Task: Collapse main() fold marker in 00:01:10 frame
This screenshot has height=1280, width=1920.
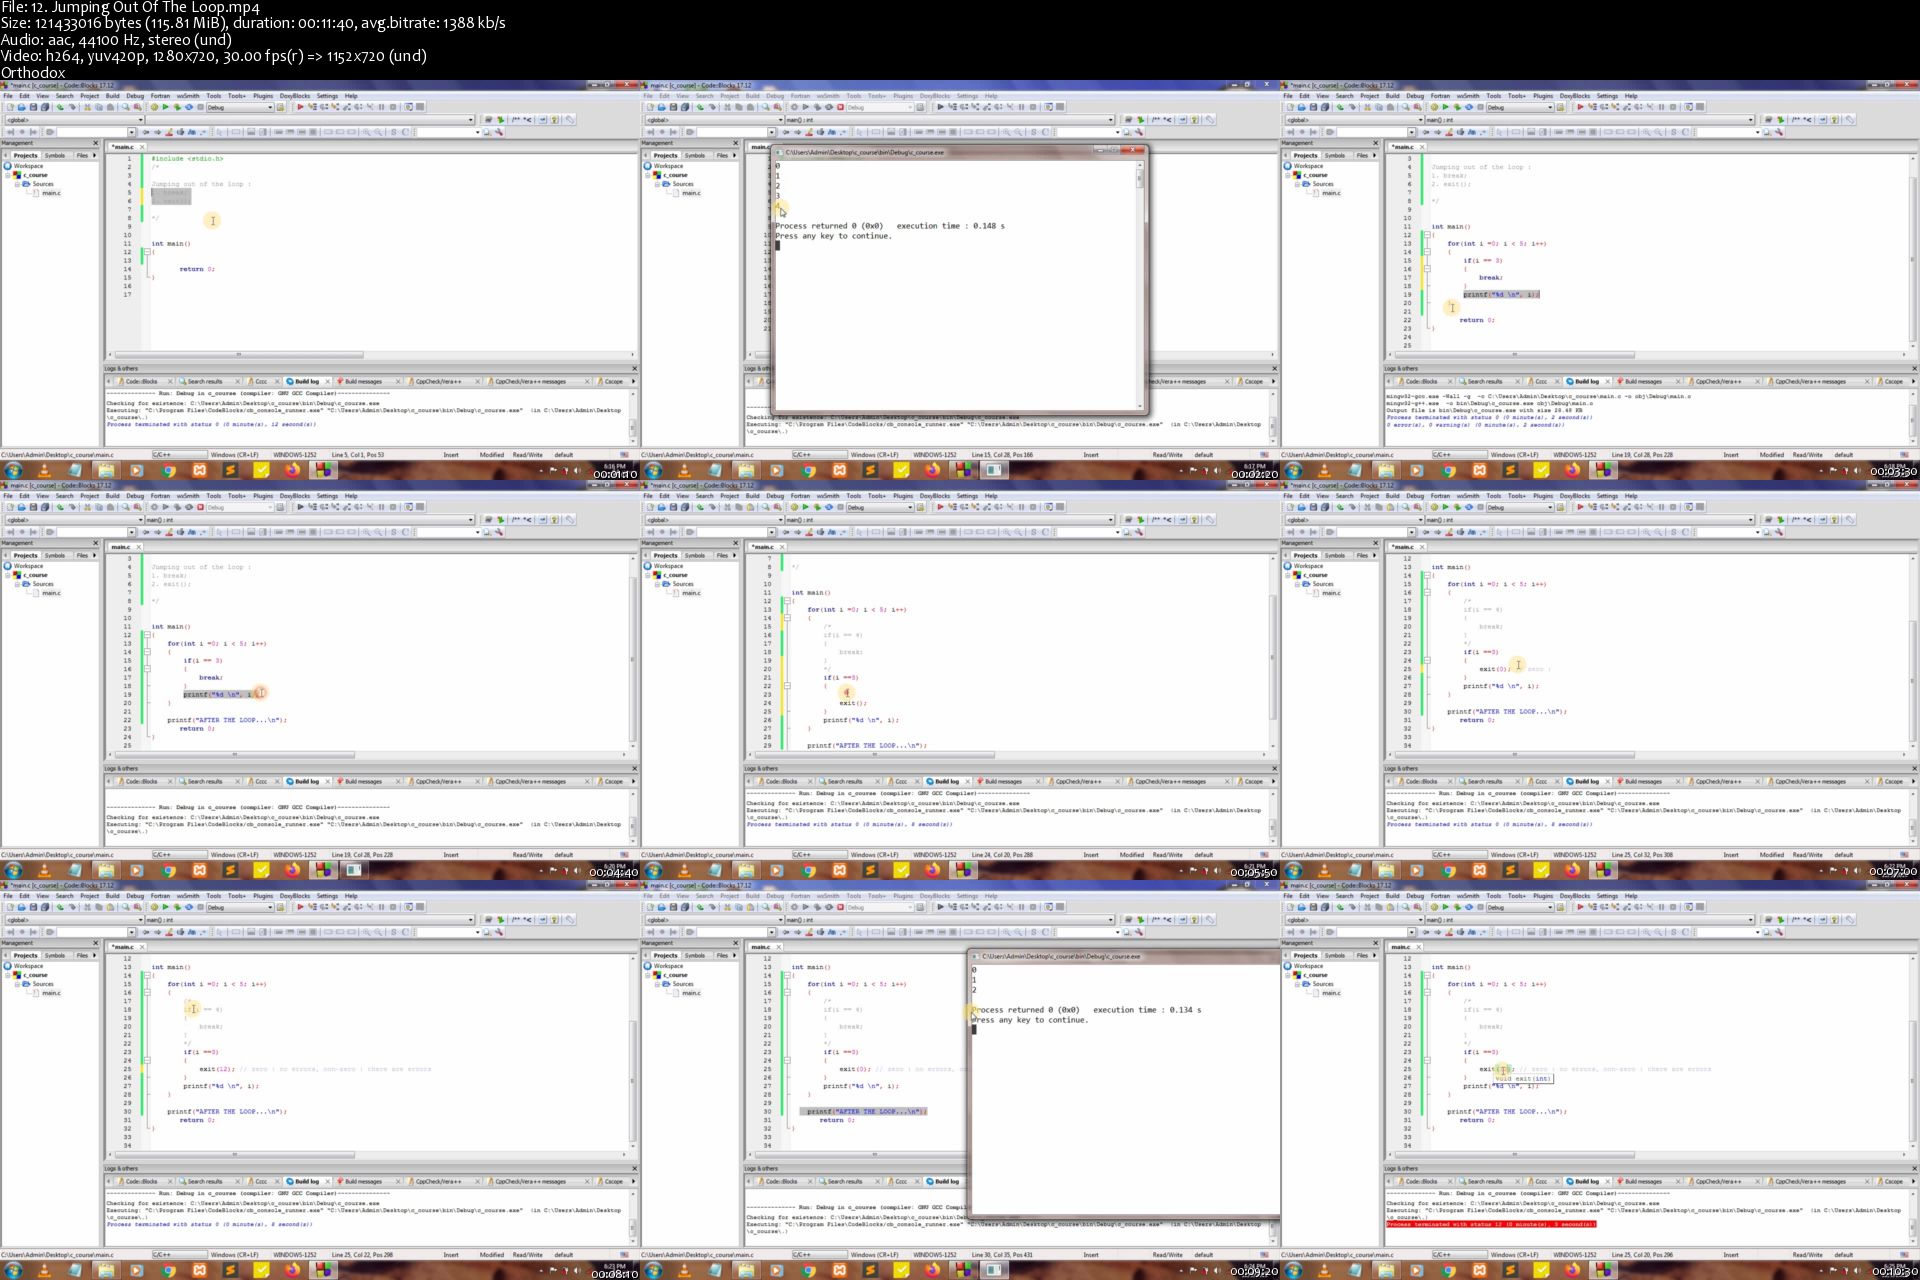Action: pyautogui.click(x=147, y=252)
